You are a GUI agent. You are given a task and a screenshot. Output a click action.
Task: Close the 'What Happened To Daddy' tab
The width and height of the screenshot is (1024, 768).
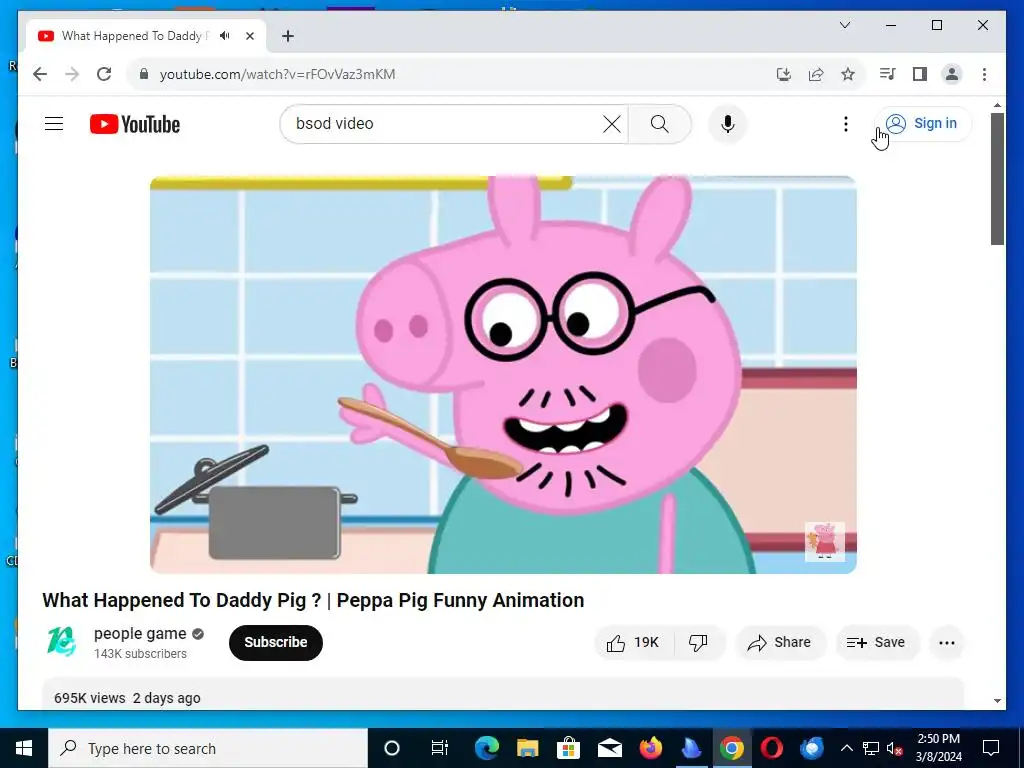click(x=249, y=36)
